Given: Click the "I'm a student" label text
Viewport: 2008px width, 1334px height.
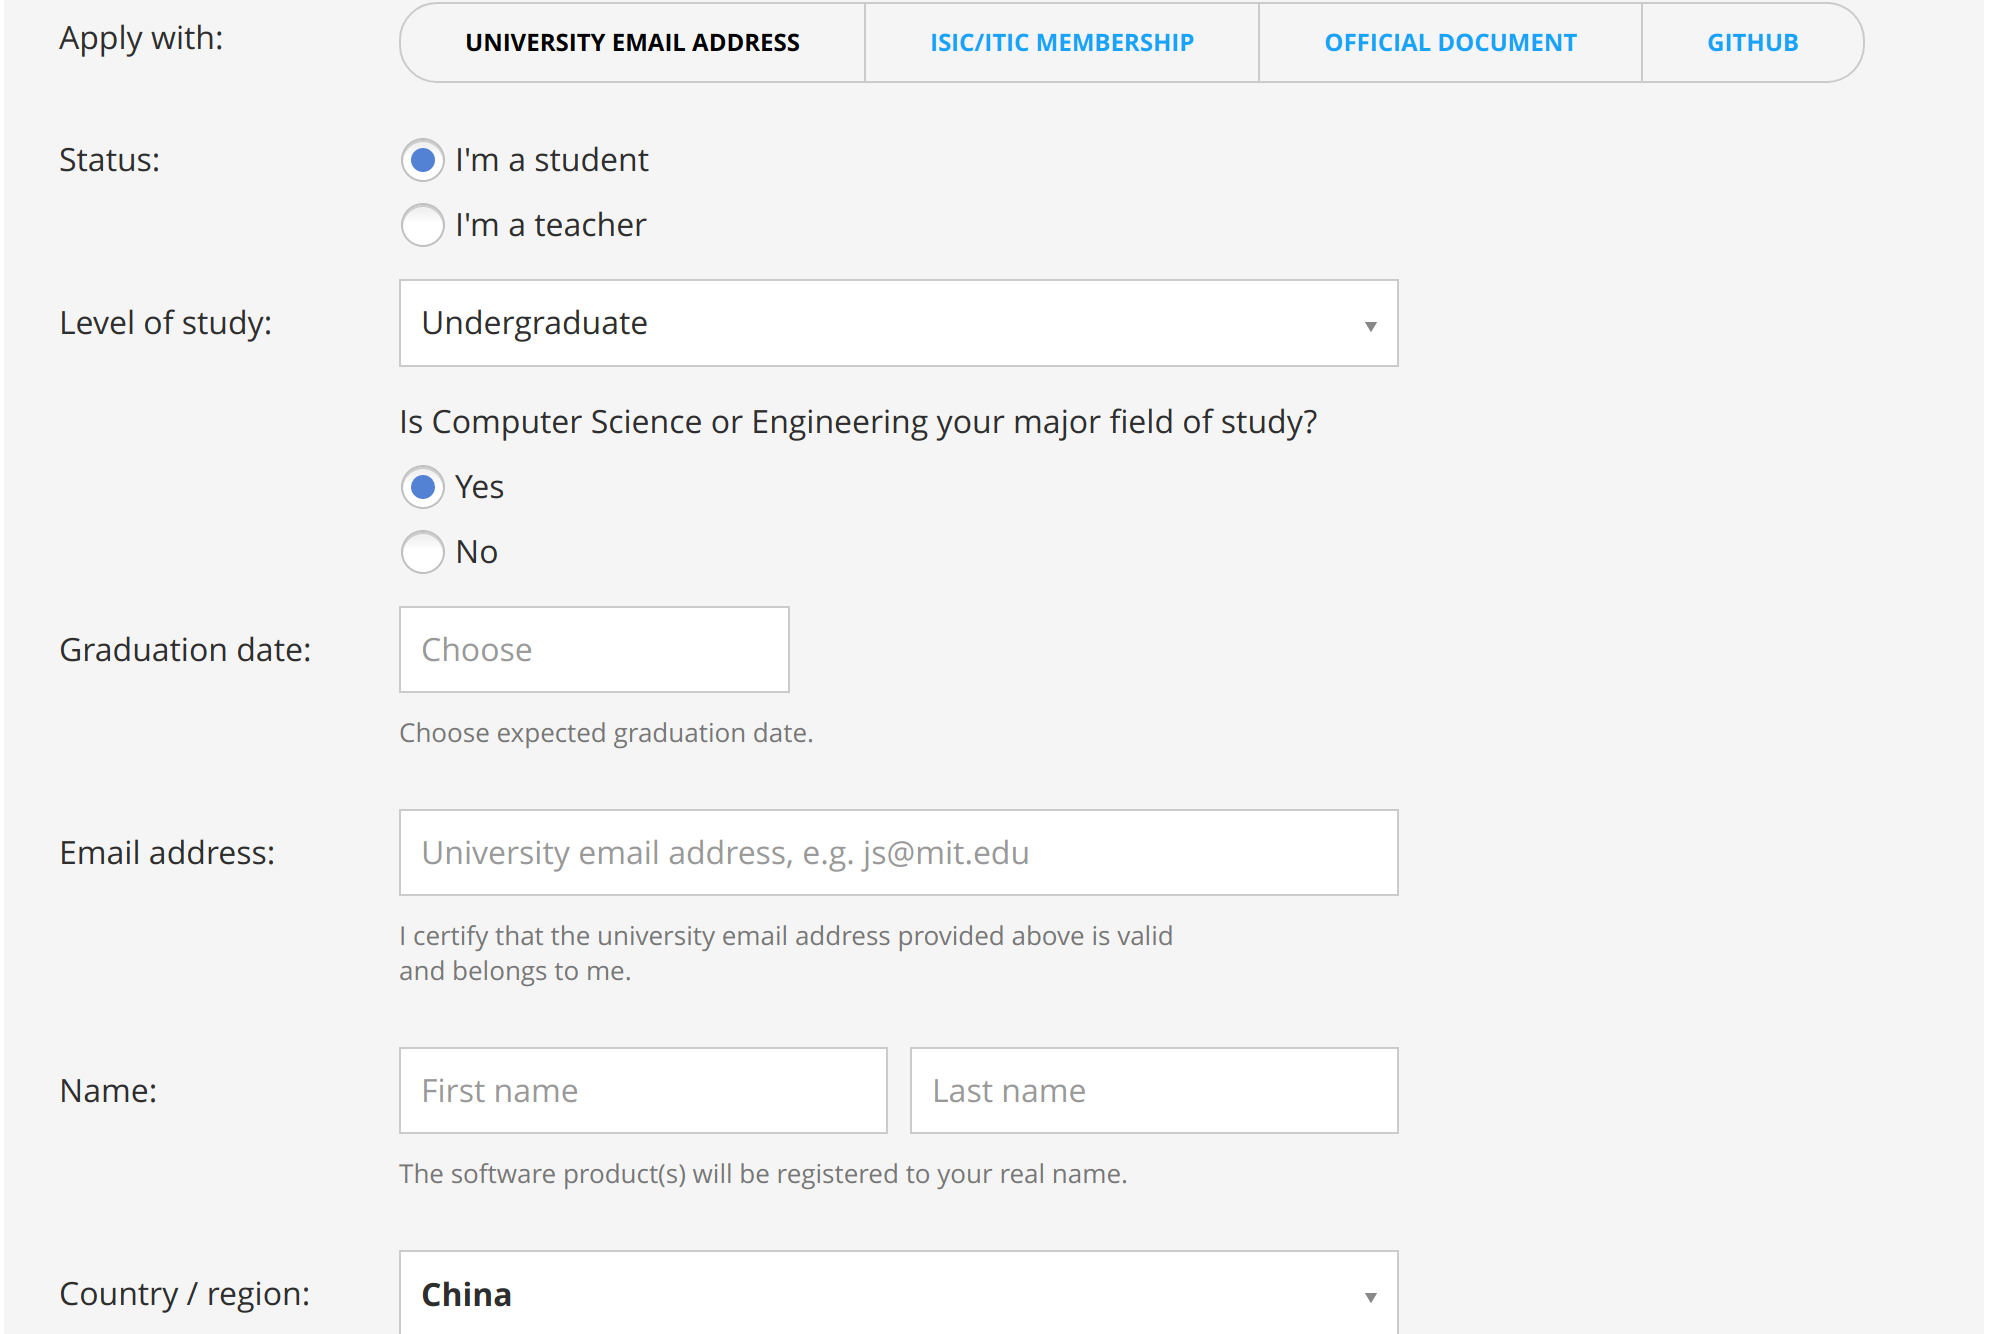Looking at the screenshot, I should [x=551, y=160].
